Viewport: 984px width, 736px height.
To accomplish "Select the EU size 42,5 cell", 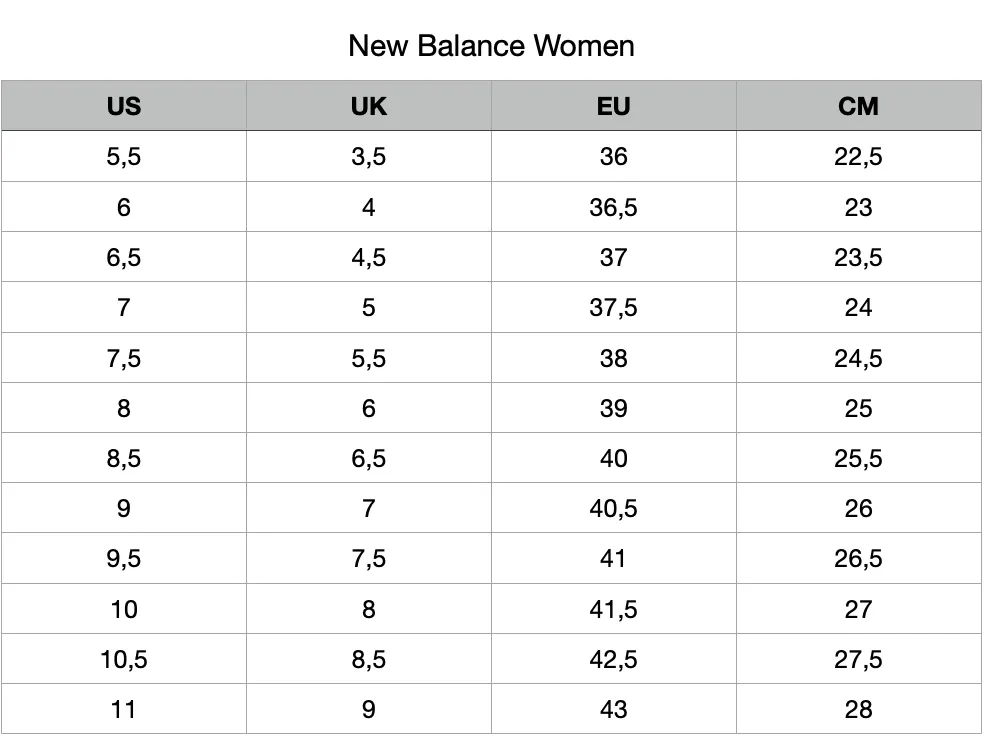I will point(613,659).
